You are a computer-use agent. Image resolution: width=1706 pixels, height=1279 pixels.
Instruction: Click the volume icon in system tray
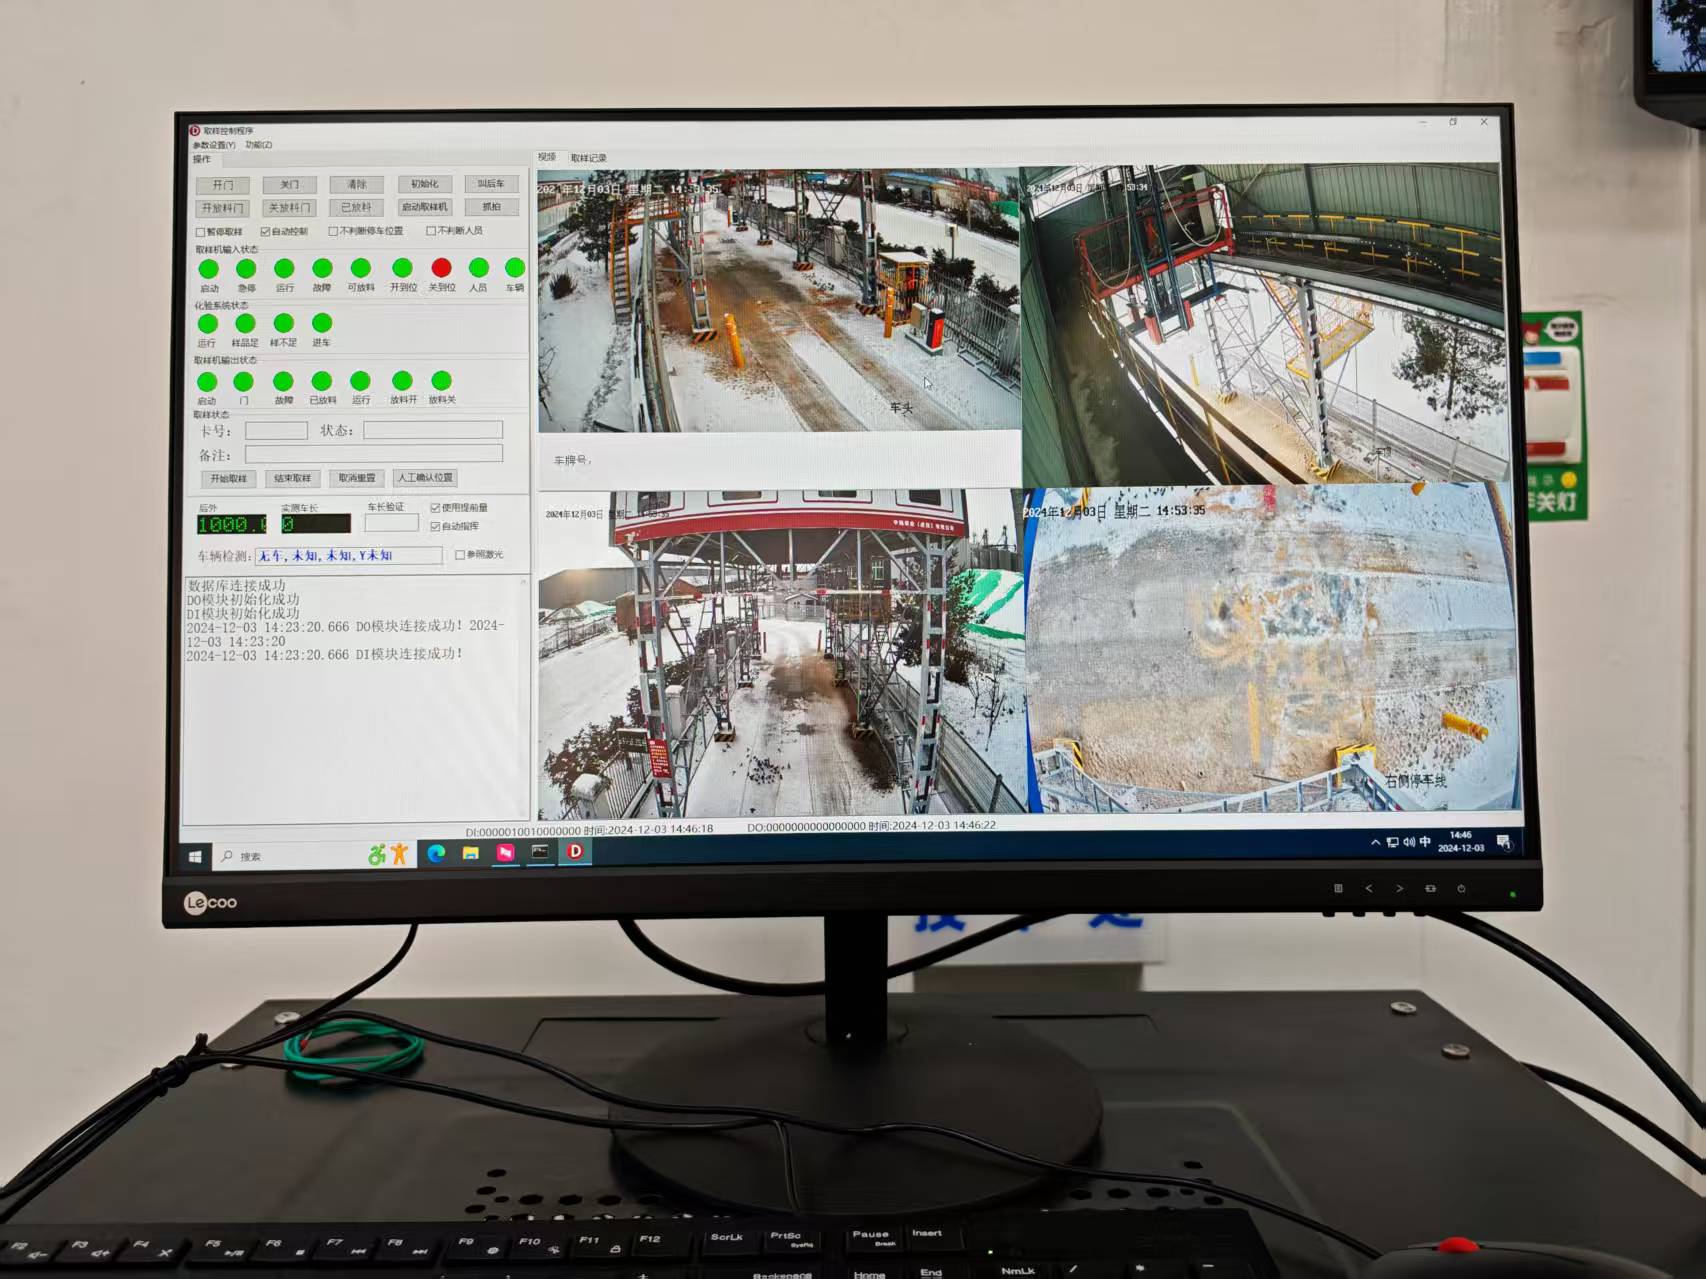[x=1408, y=843]
